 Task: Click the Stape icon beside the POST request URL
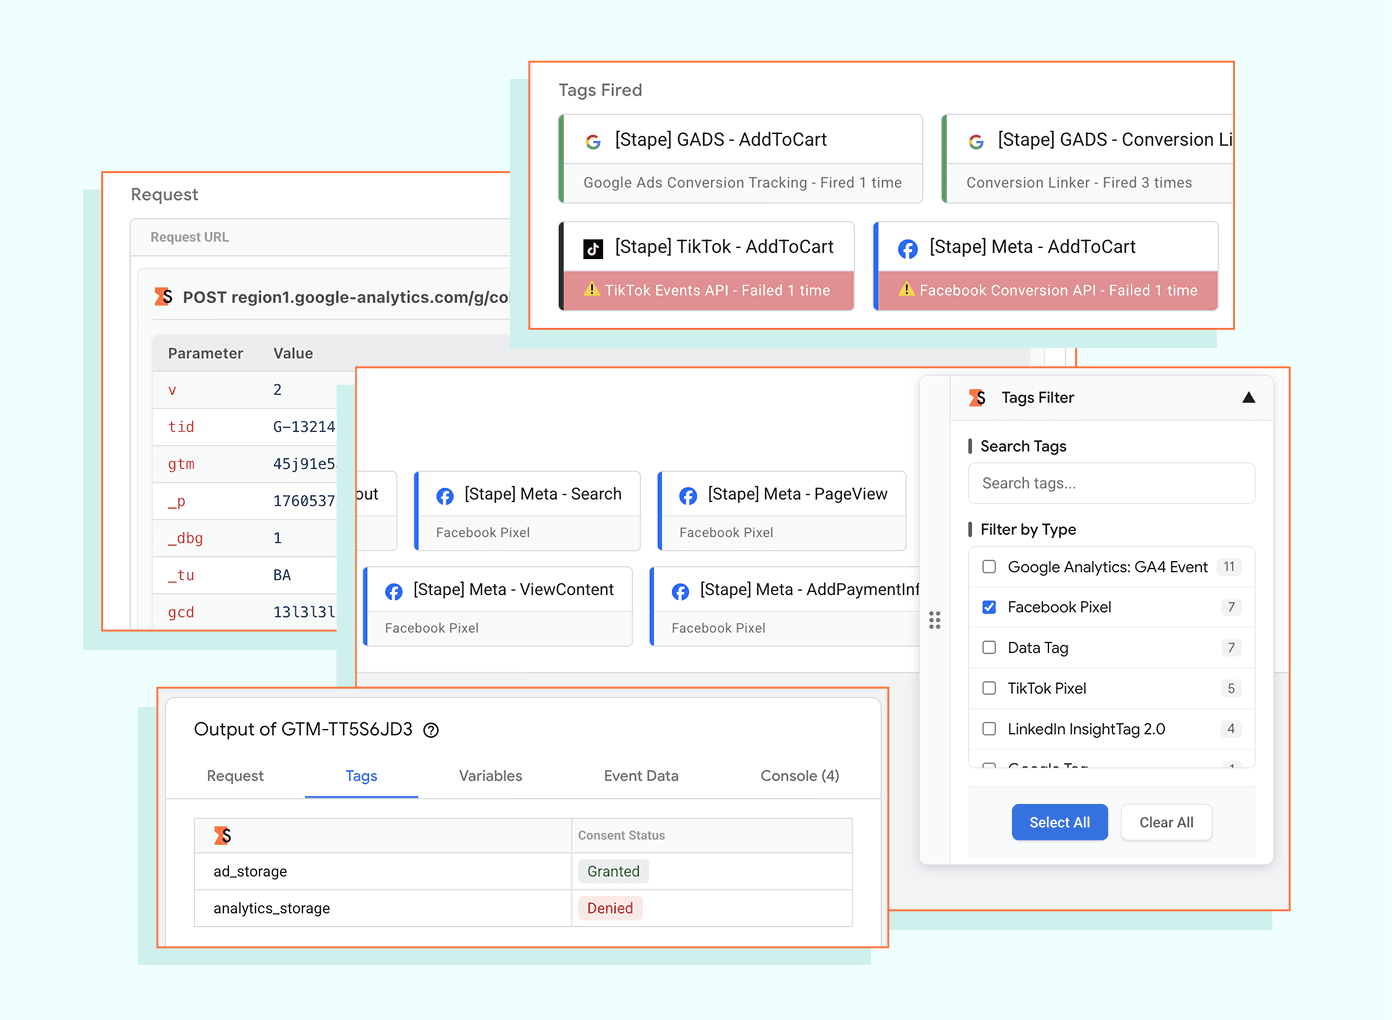[x=163, y=296]
